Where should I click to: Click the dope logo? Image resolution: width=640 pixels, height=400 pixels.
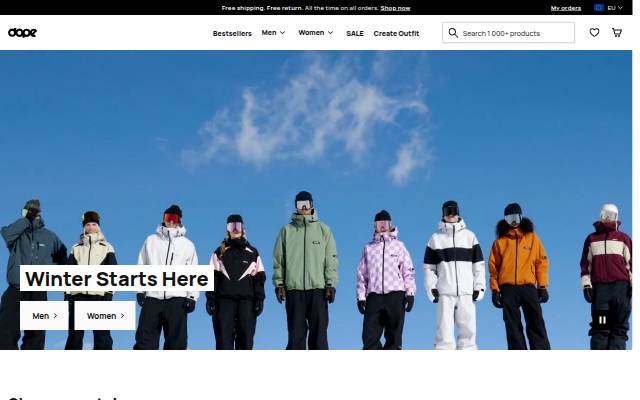(22, 33)
